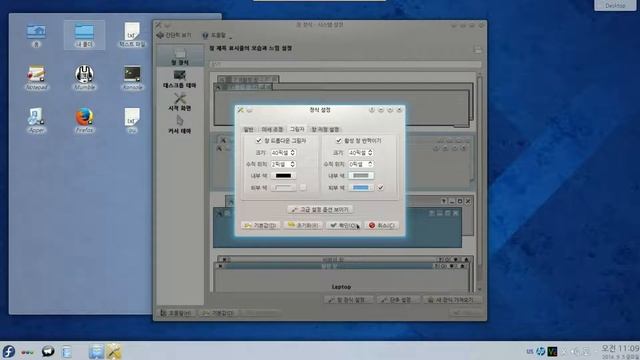Screen dimensions: 640x360
Task: Click the activities dots icon in panel
Action: click(x=27, y=352)
